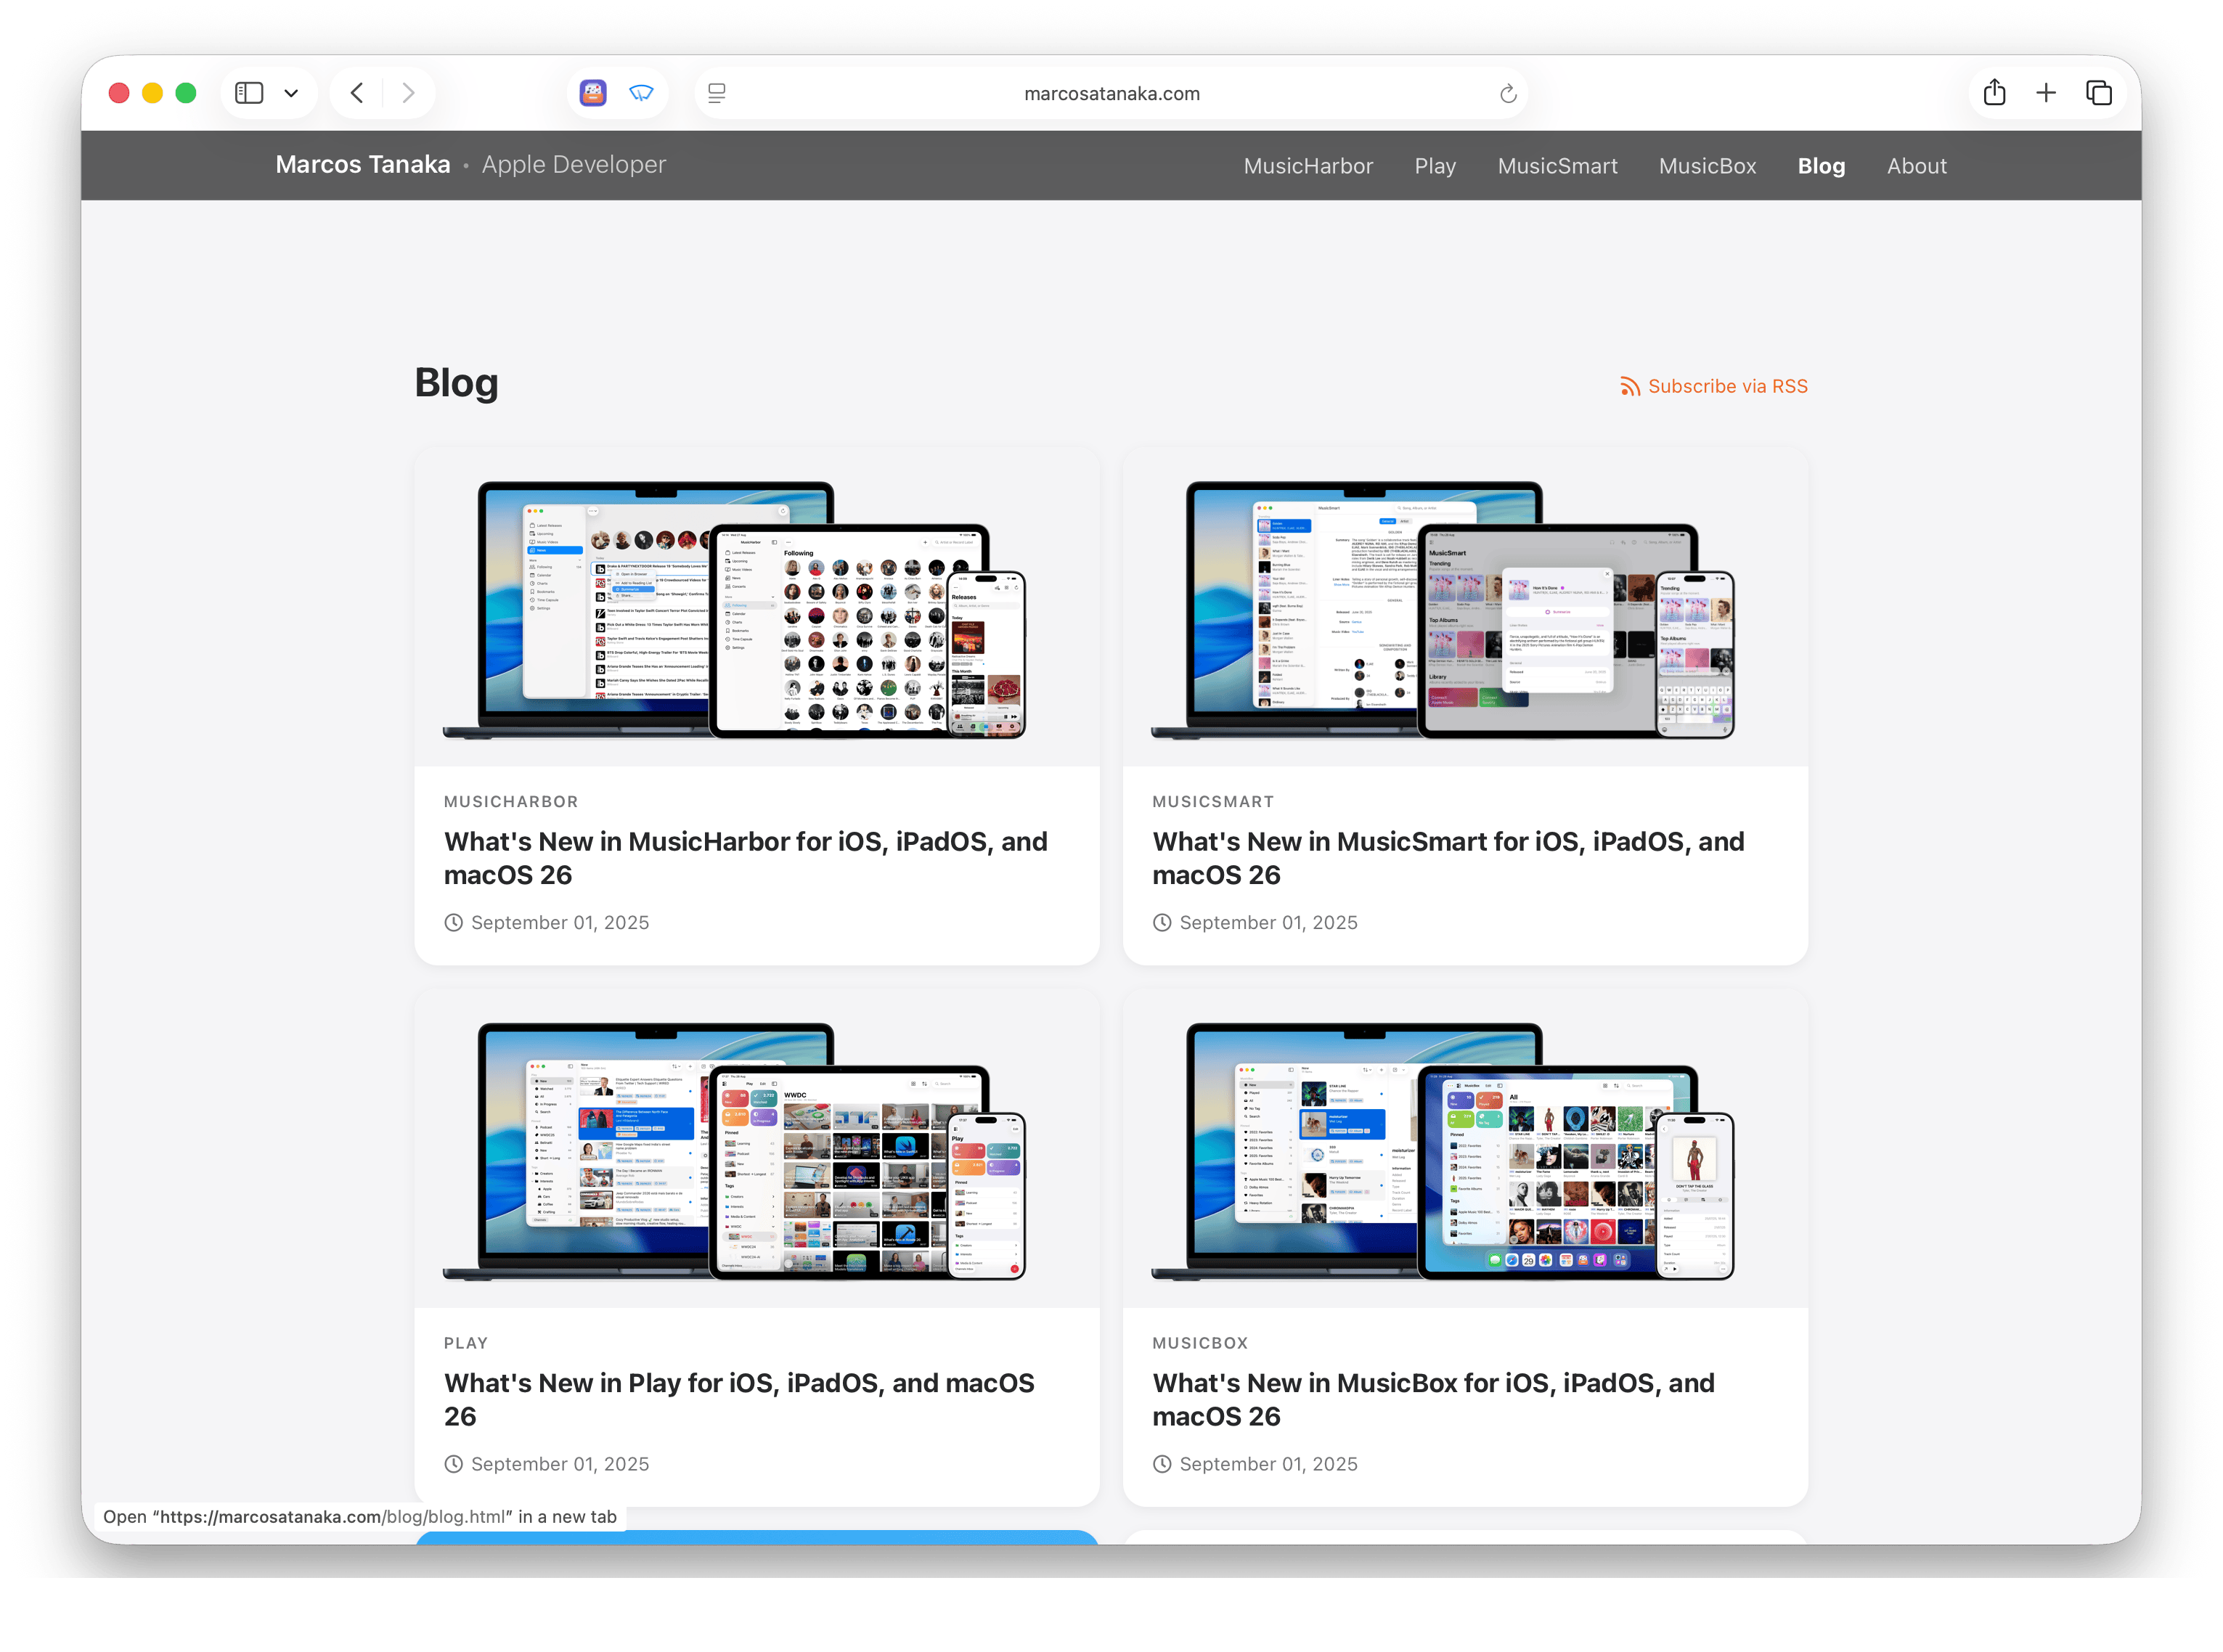Open the blue visor extension icon

click(641, 93)
